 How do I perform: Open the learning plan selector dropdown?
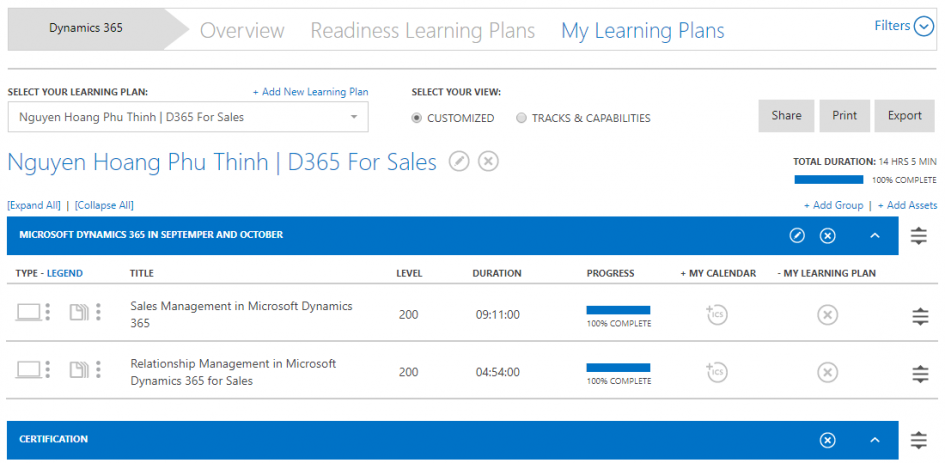point(188,117)
